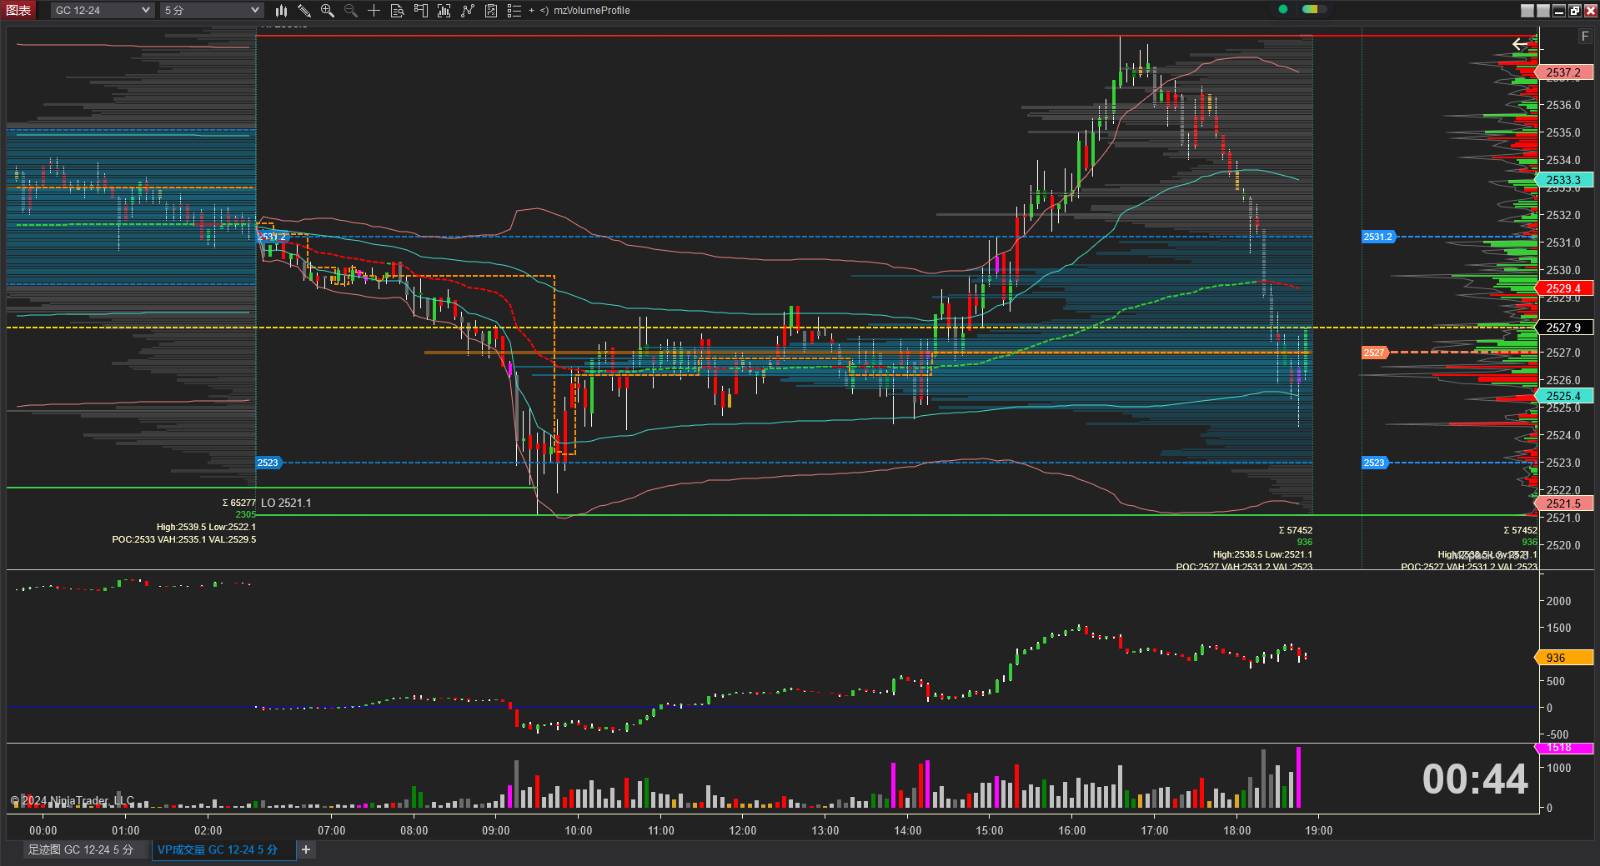Image resolution: width=1600 pixels, height=866 pixels.
Task: Click the second gray window link button
Action: [x=1543, y=11]
